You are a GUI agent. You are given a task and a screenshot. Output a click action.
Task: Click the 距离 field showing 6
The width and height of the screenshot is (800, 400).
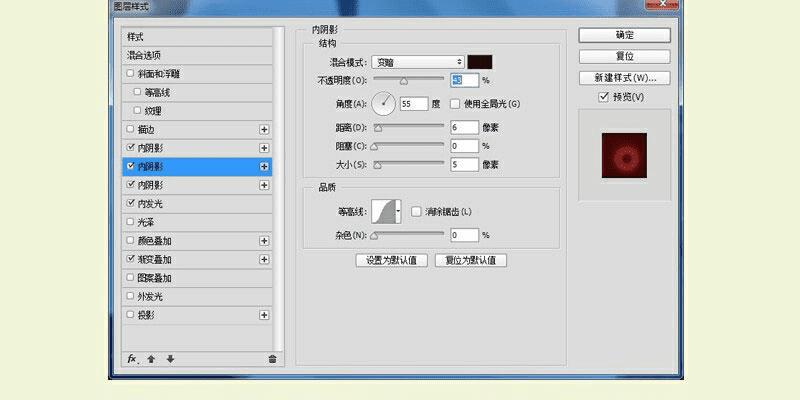[x=465, y=128]
